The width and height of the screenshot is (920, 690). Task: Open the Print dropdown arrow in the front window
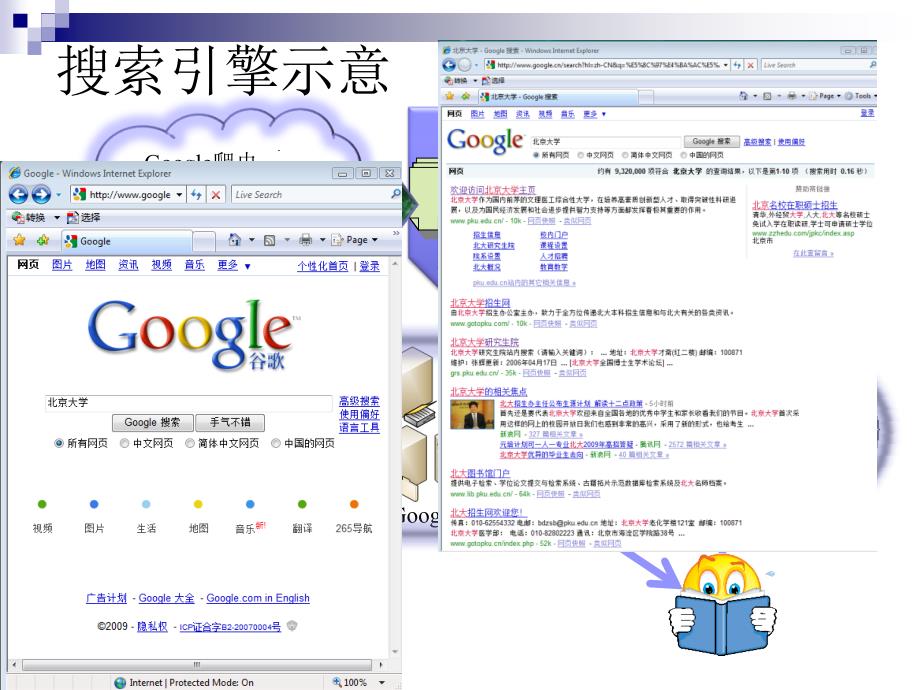coord(322,240)
